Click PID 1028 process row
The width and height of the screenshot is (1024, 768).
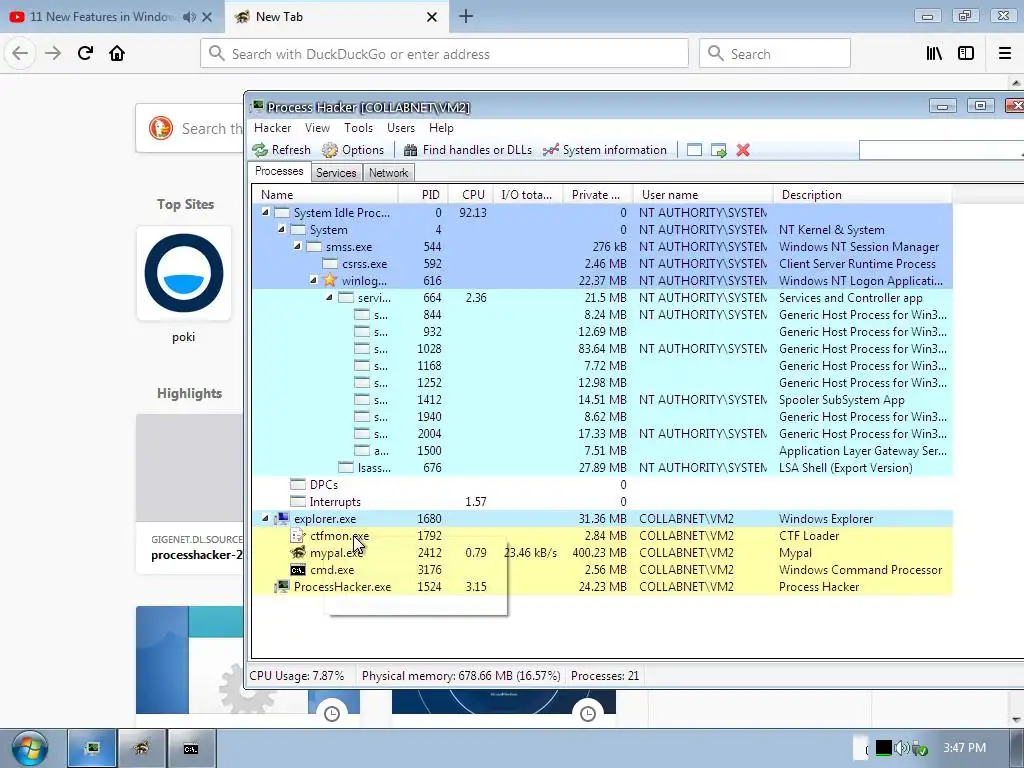[x=602, y=349]
